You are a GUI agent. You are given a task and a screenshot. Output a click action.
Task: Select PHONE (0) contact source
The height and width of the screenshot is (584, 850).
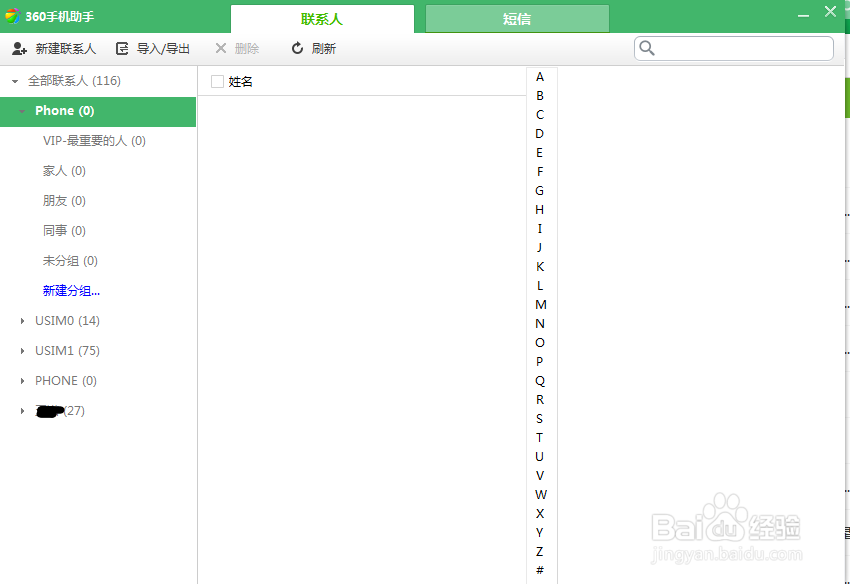pos(66,381)
